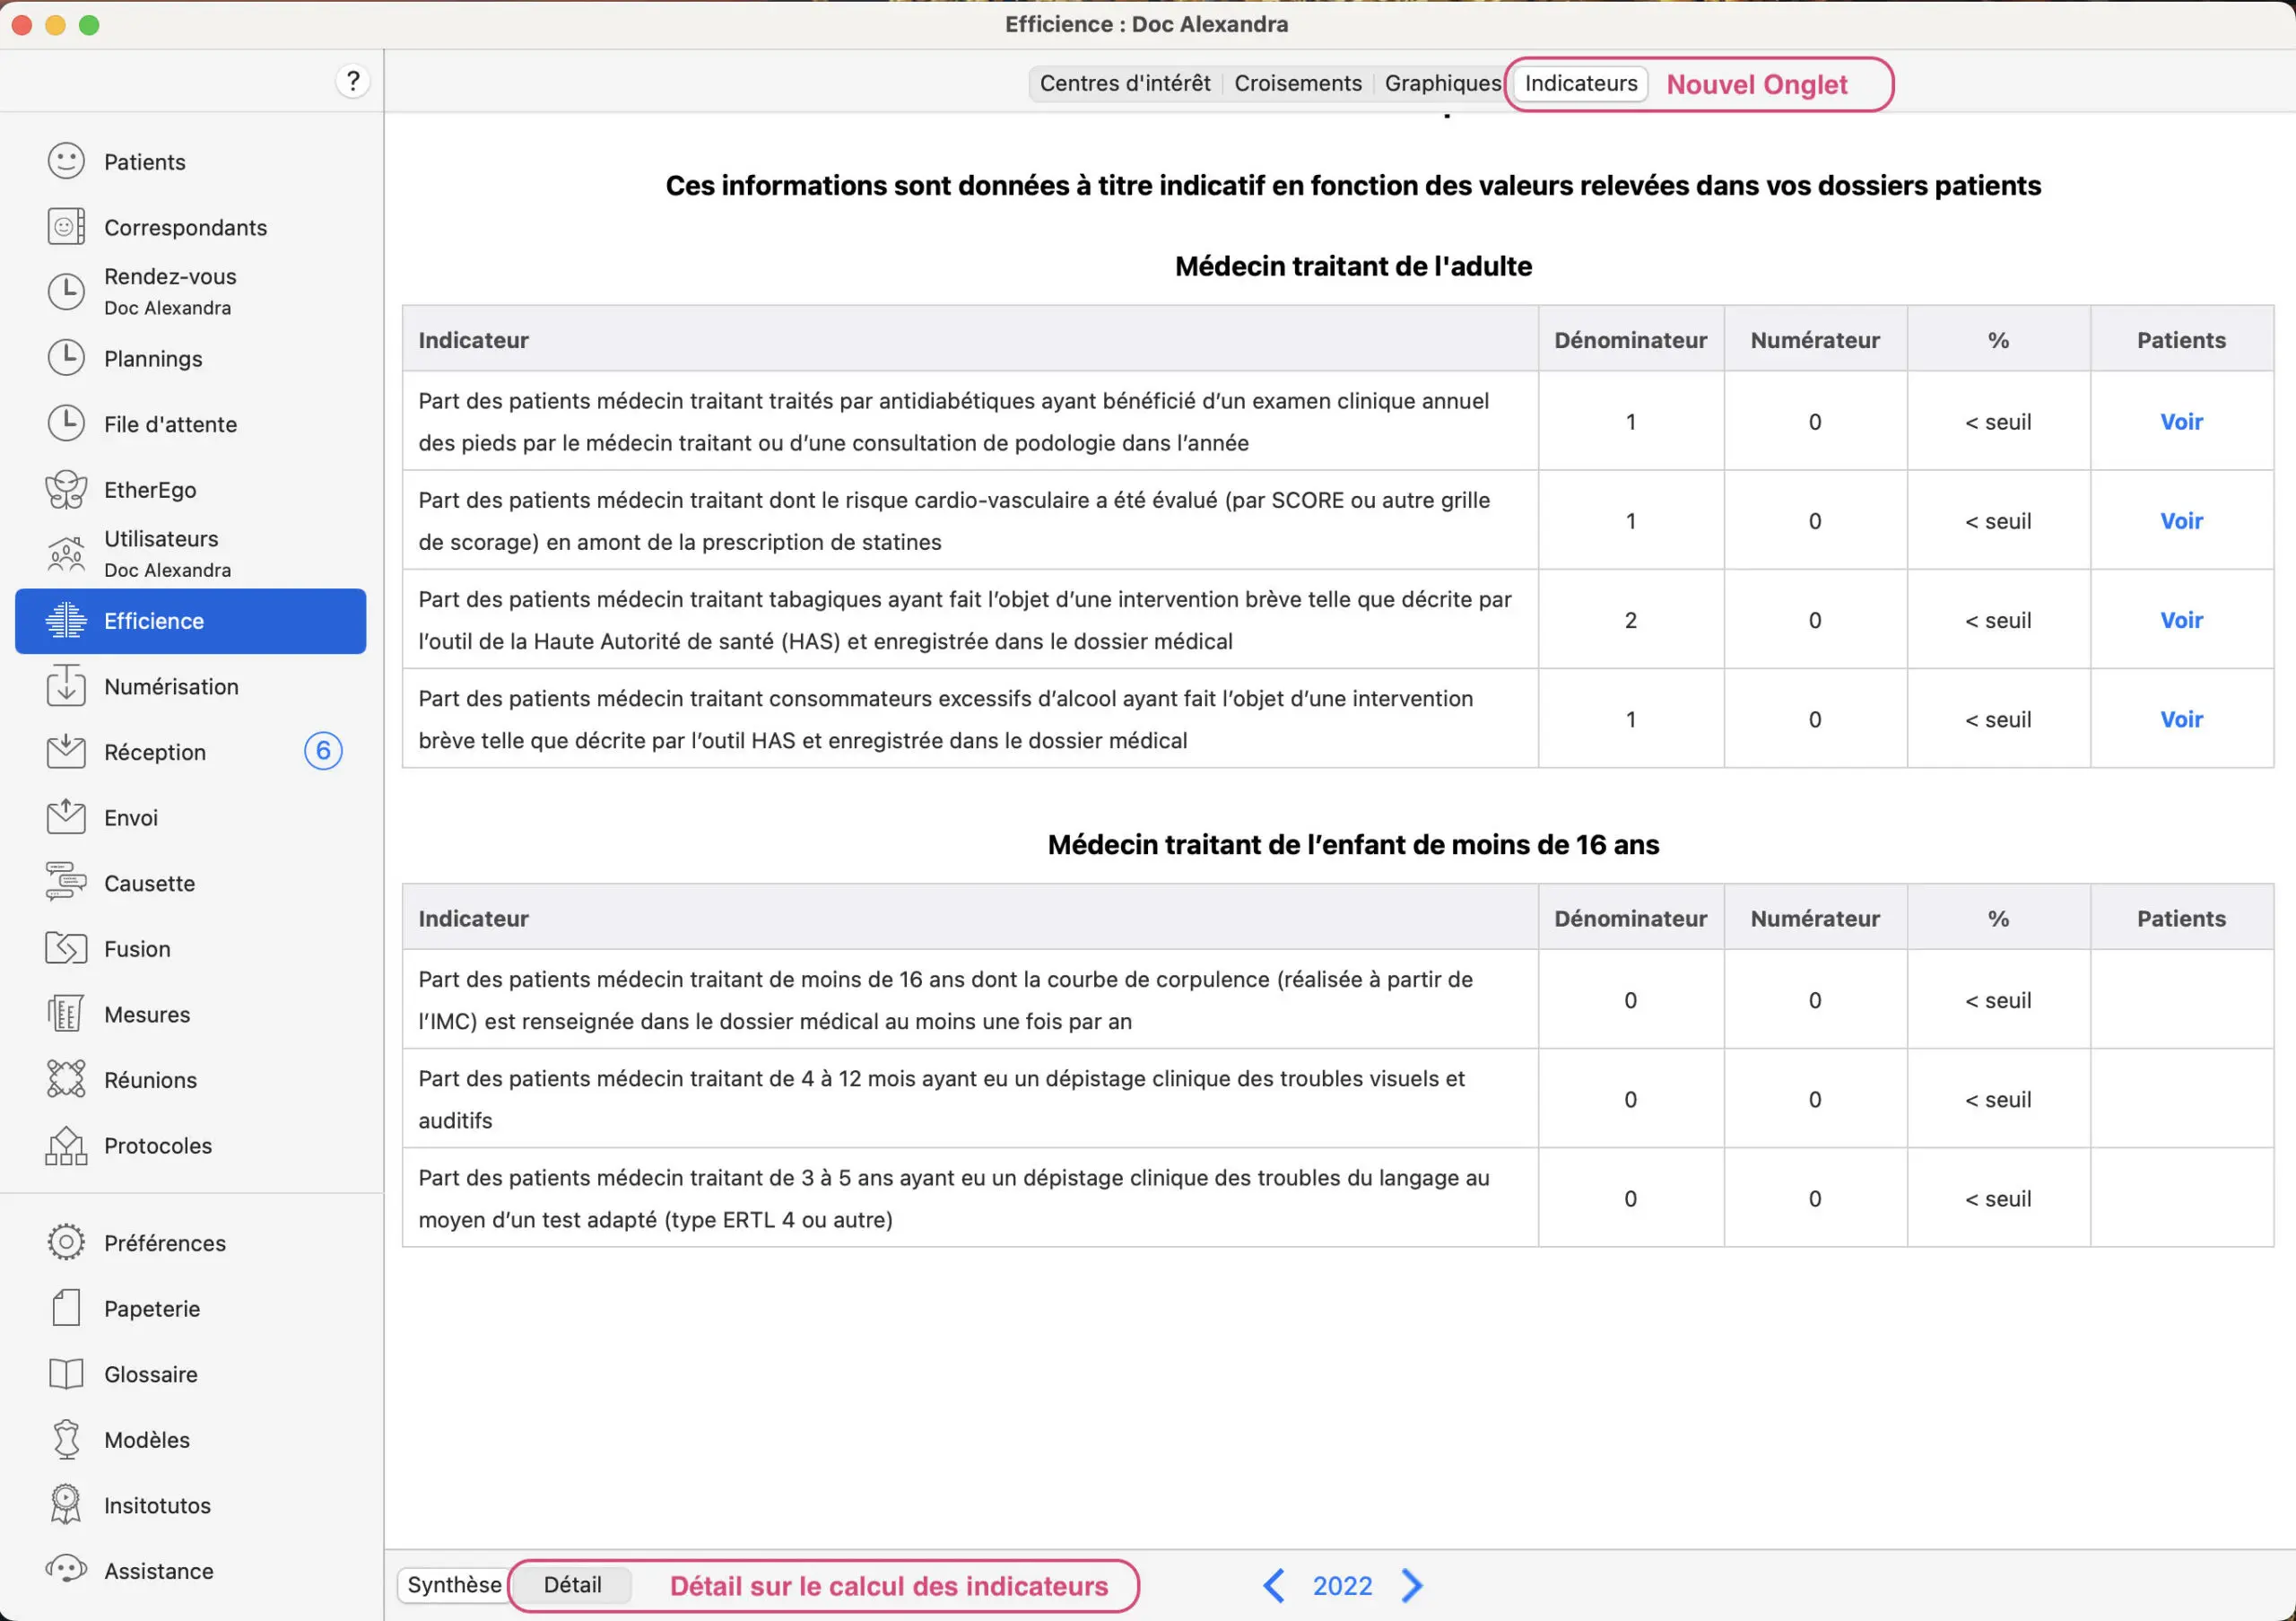View patients for tabagiques indicator
Screen dimensions: 2296x1621
(2181, 620)
